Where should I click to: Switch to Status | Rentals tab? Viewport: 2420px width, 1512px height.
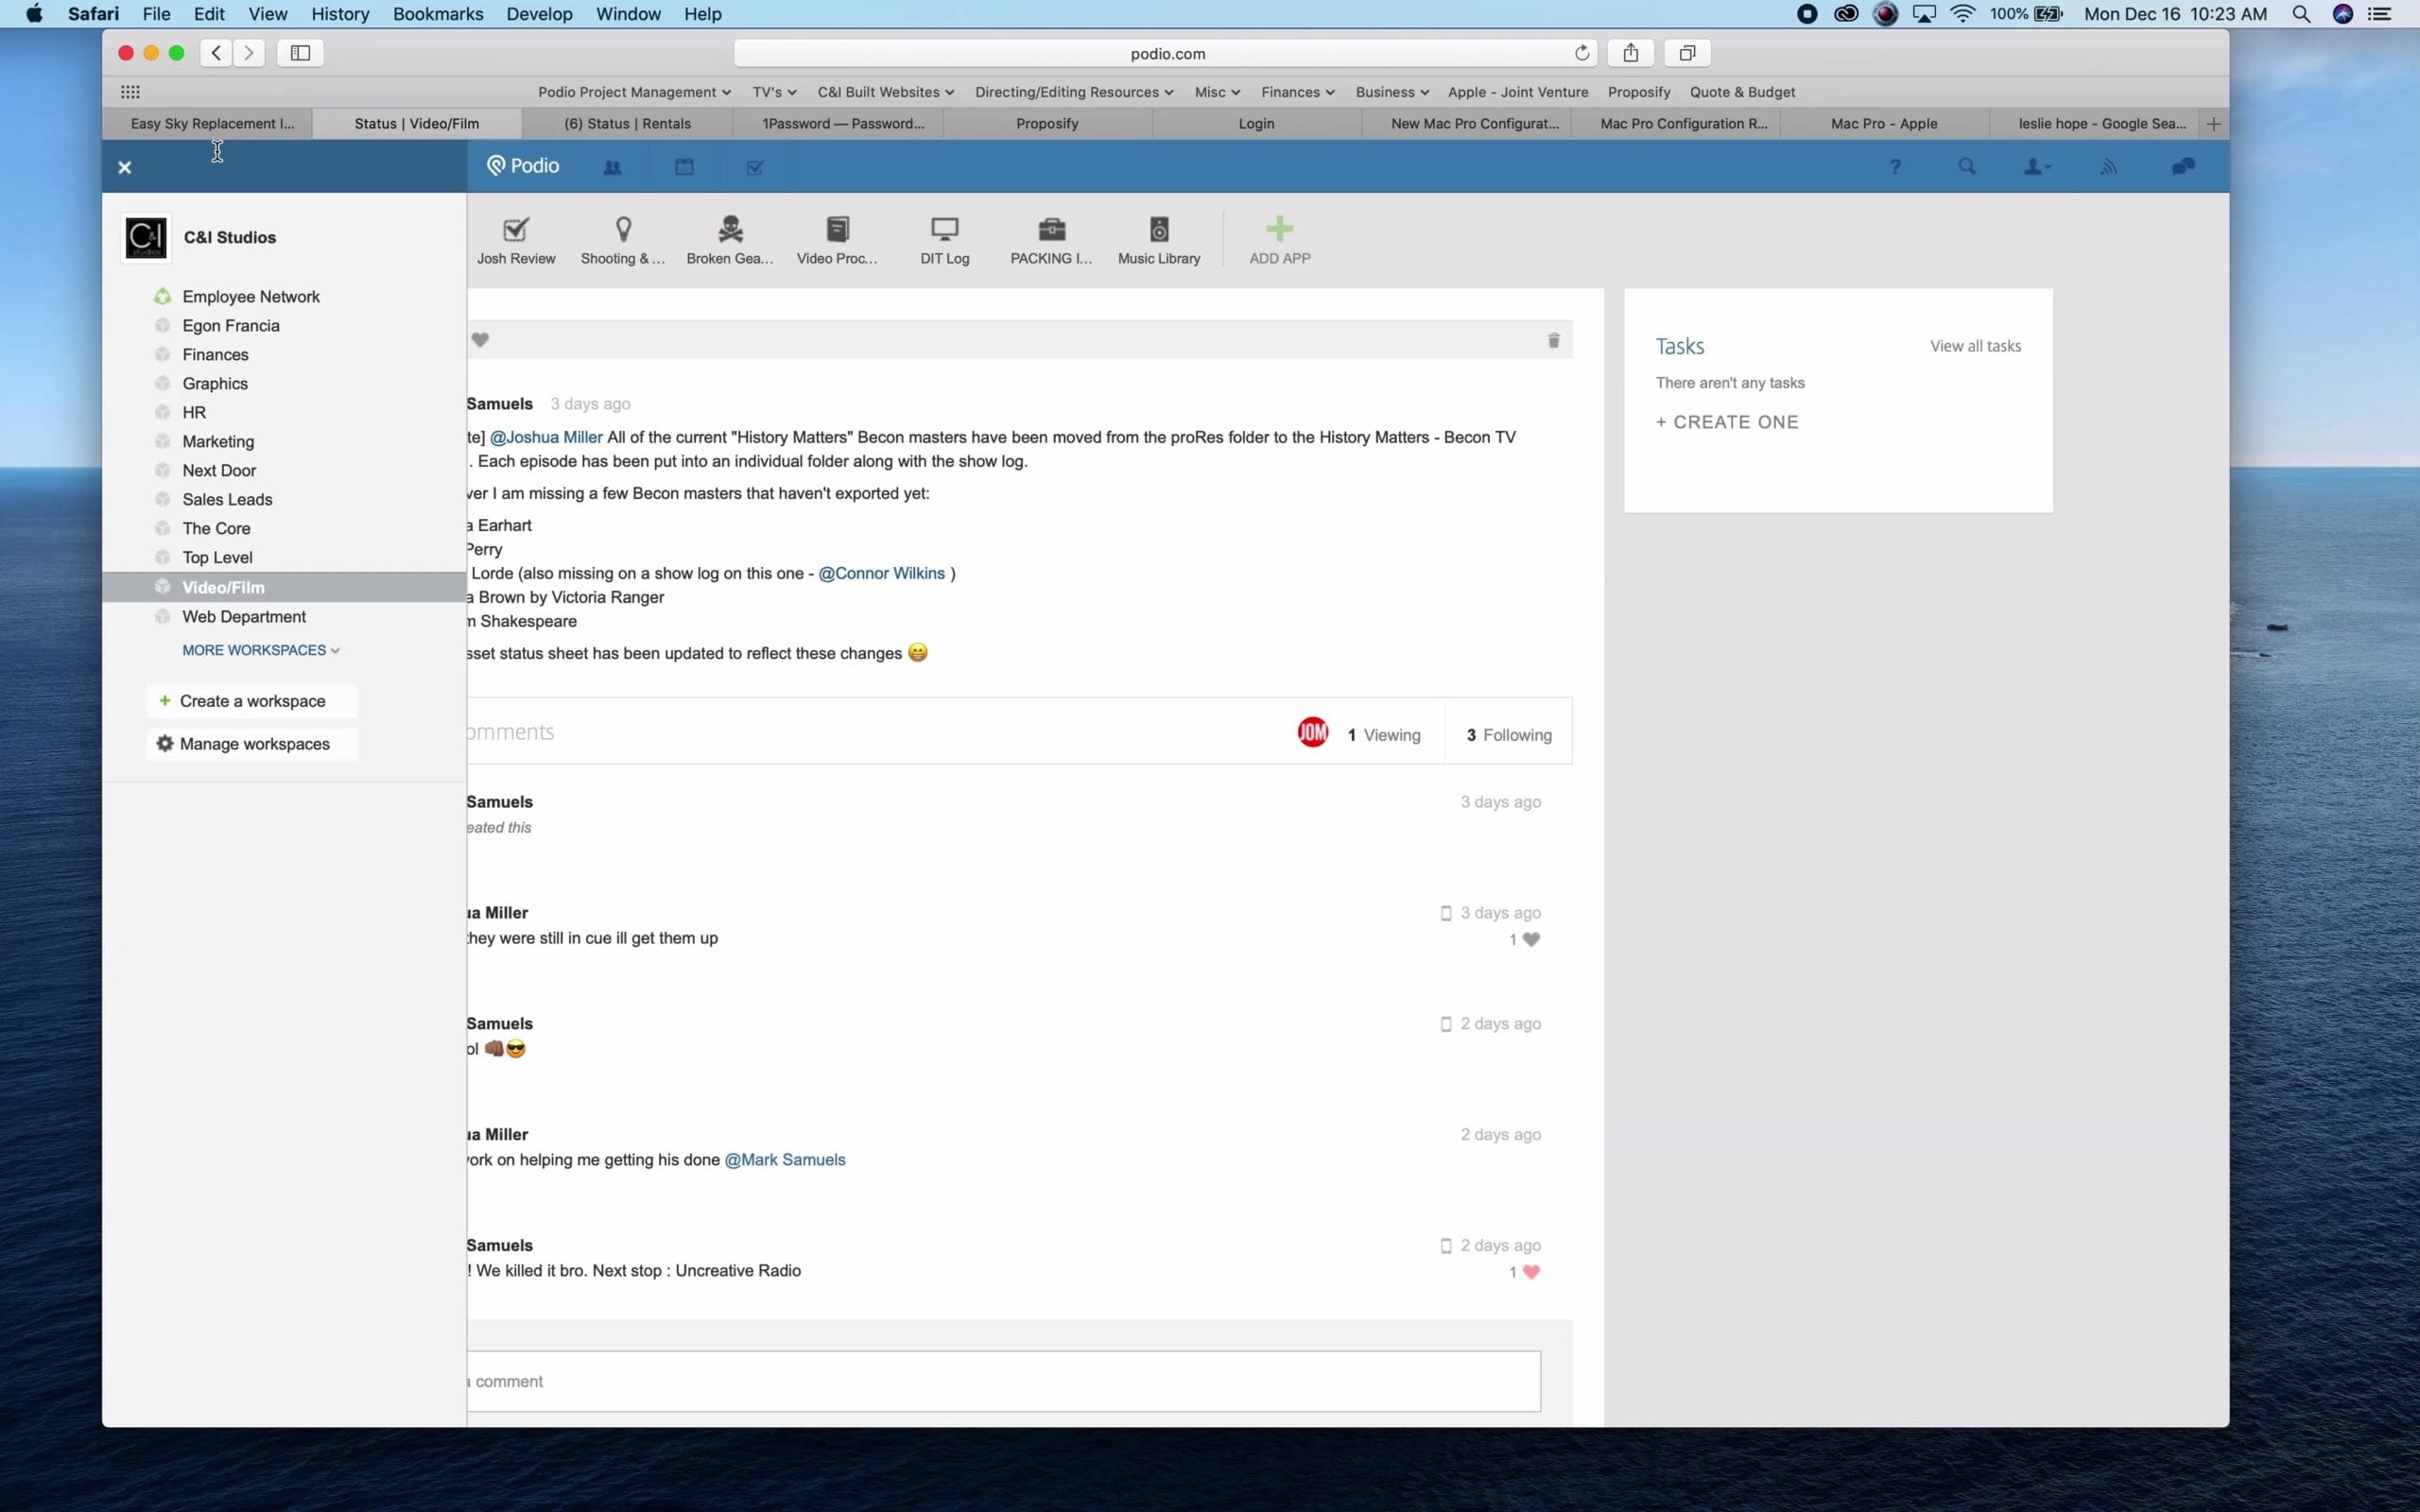coord(627,124)
